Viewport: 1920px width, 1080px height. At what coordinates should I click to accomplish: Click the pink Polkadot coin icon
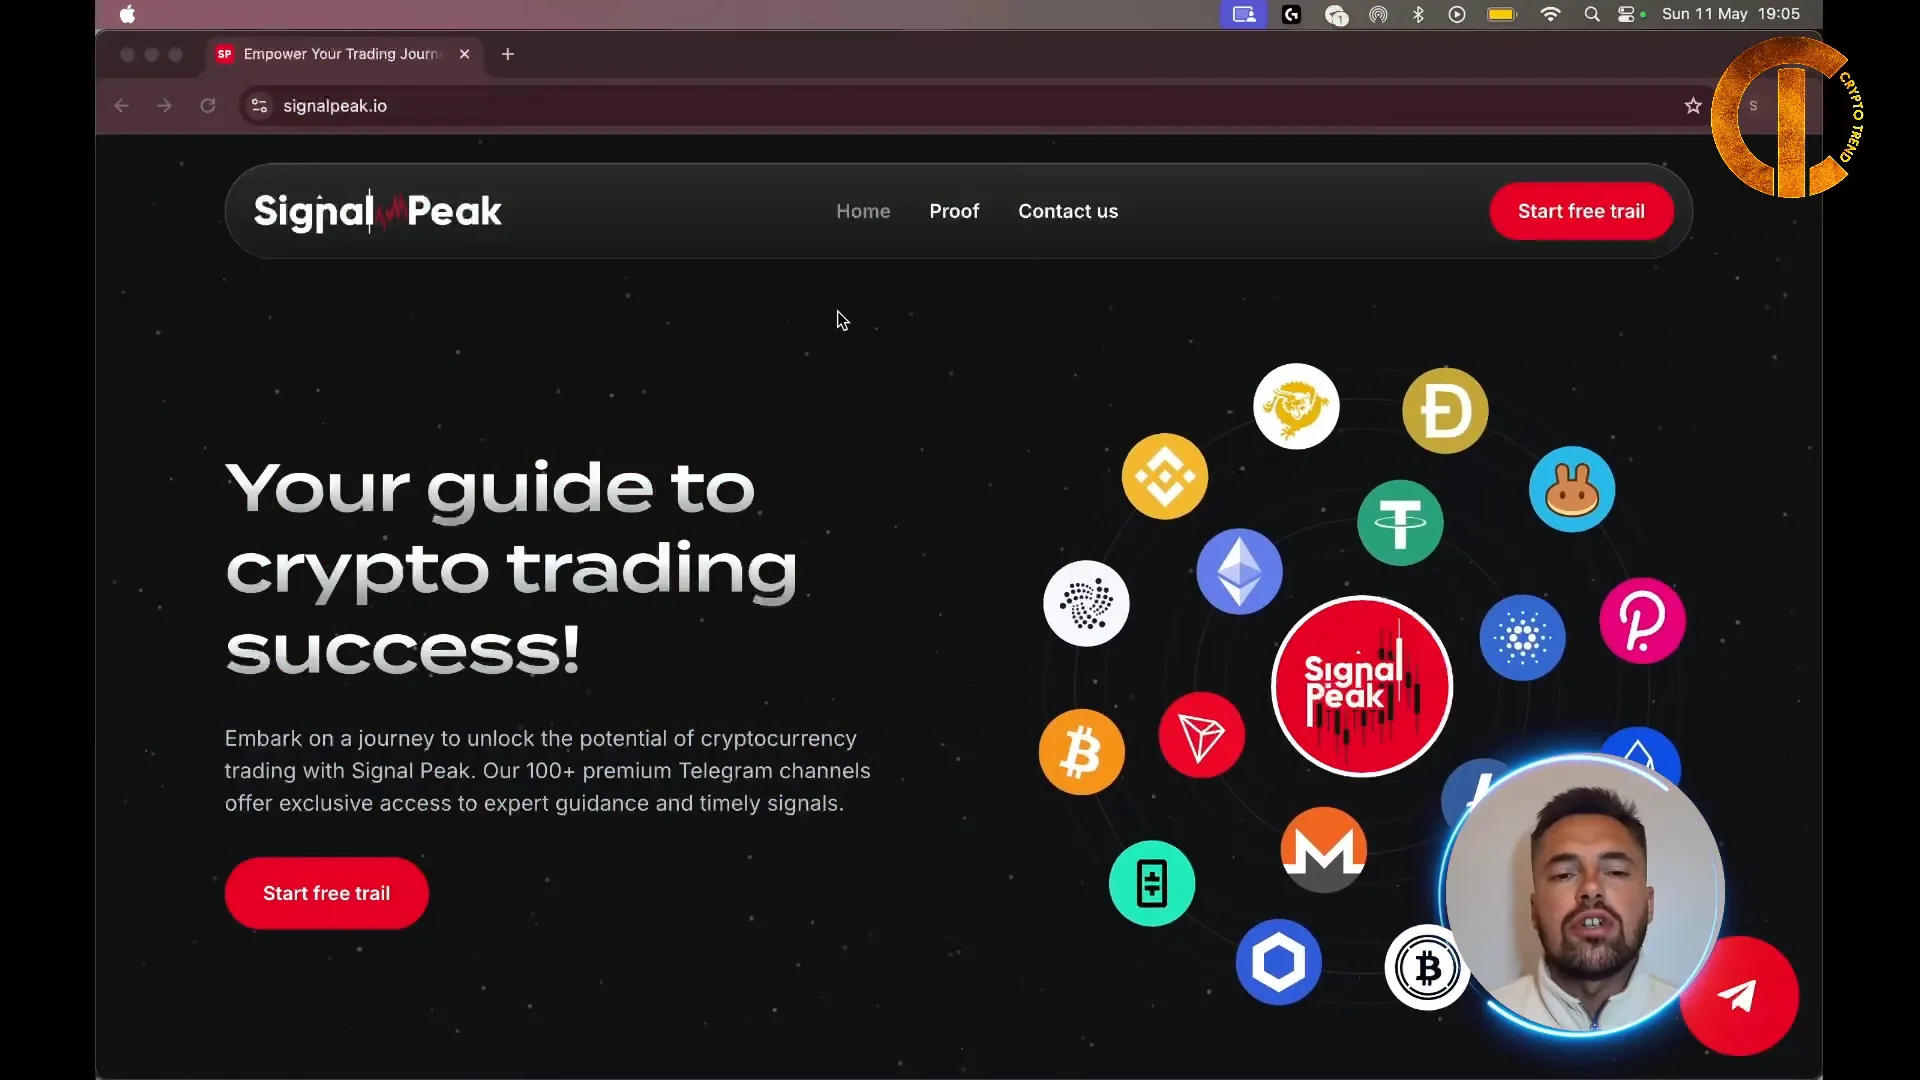tap(1642, 620)
